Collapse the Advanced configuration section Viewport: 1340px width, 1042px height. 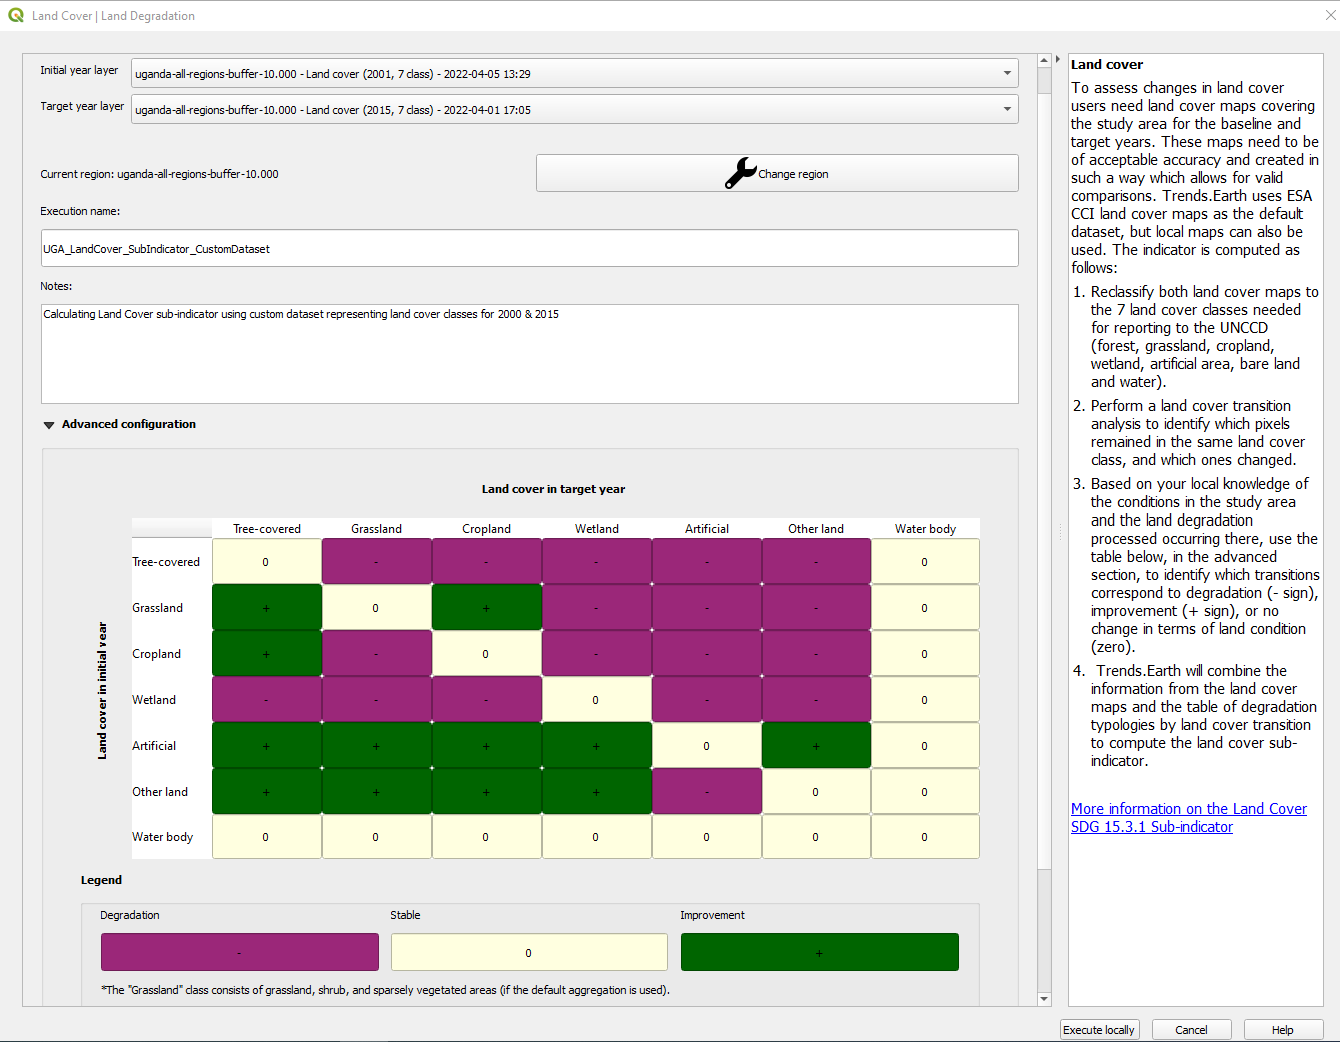(49, 424)
